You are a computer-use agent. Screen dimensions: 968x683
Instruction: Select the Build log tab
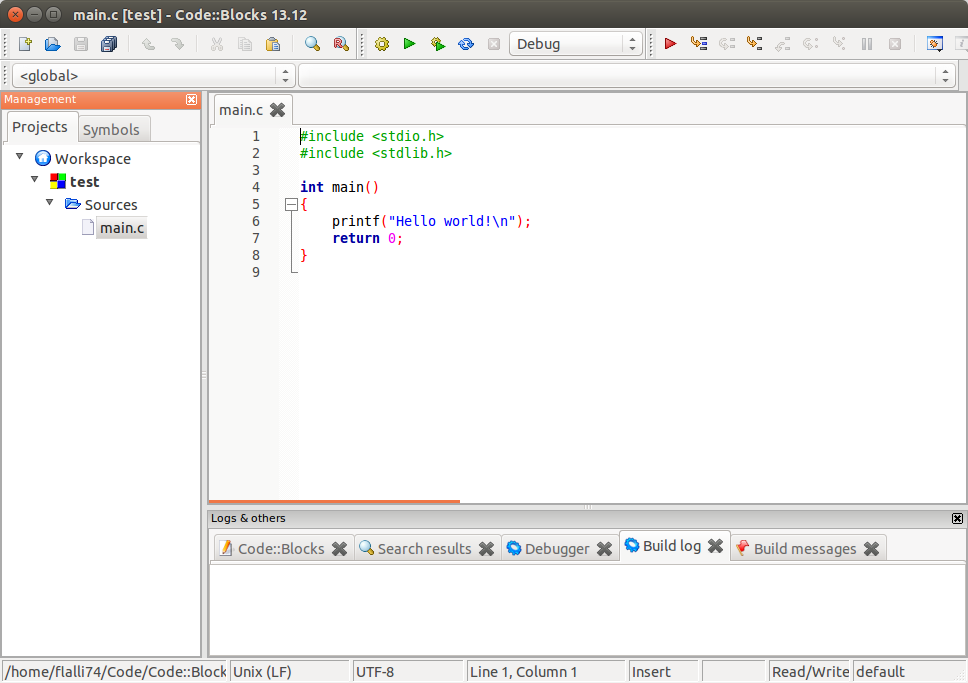coord(672,546)
